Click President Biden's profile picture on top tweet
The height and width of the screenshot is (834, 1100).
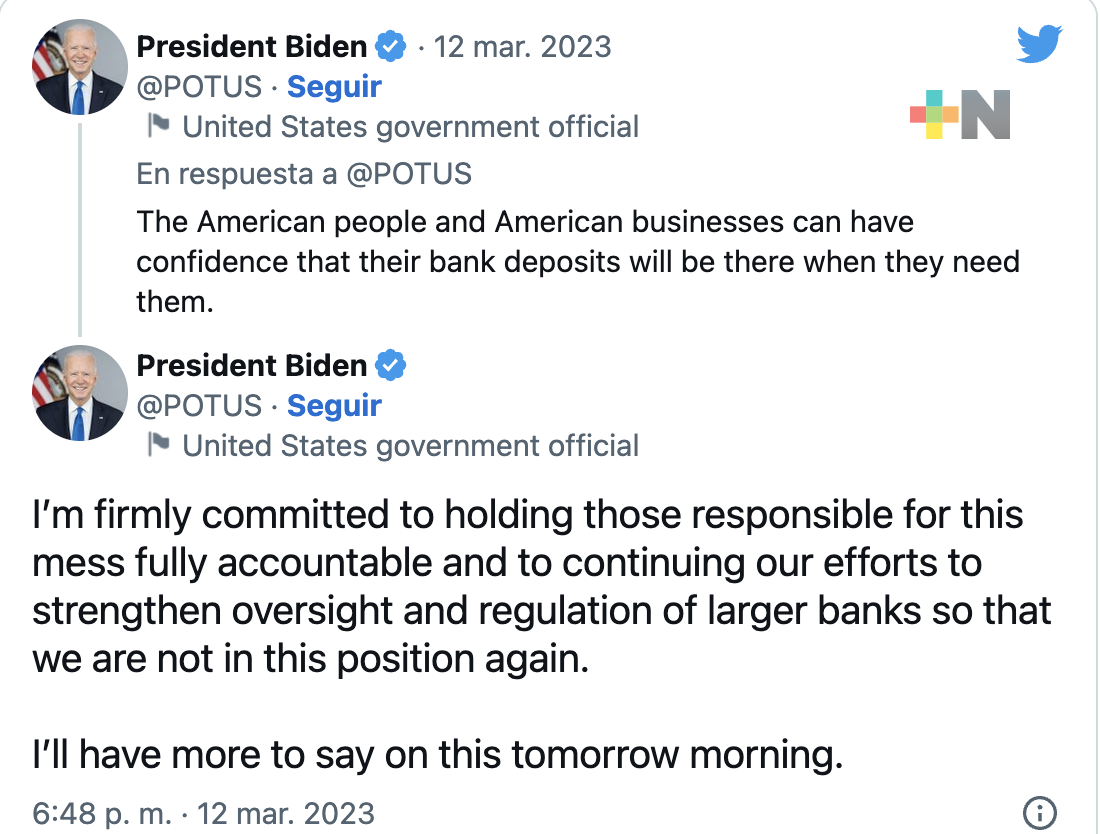(x=79, y=67)
